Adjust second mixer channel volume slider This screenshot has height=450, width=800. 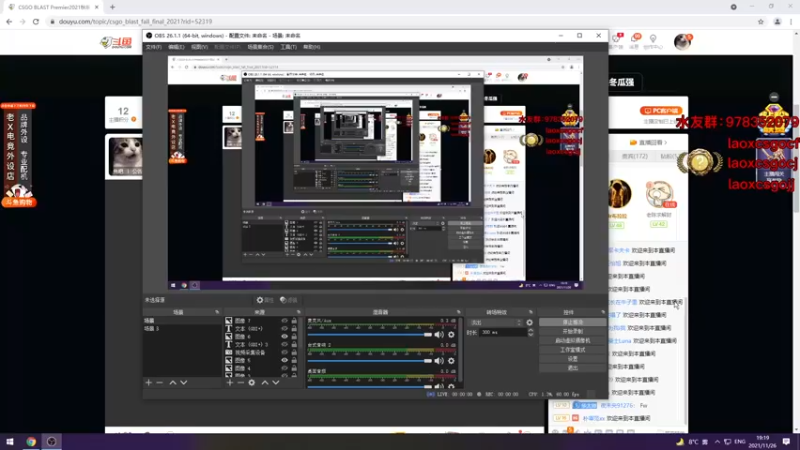coord(369,361)
